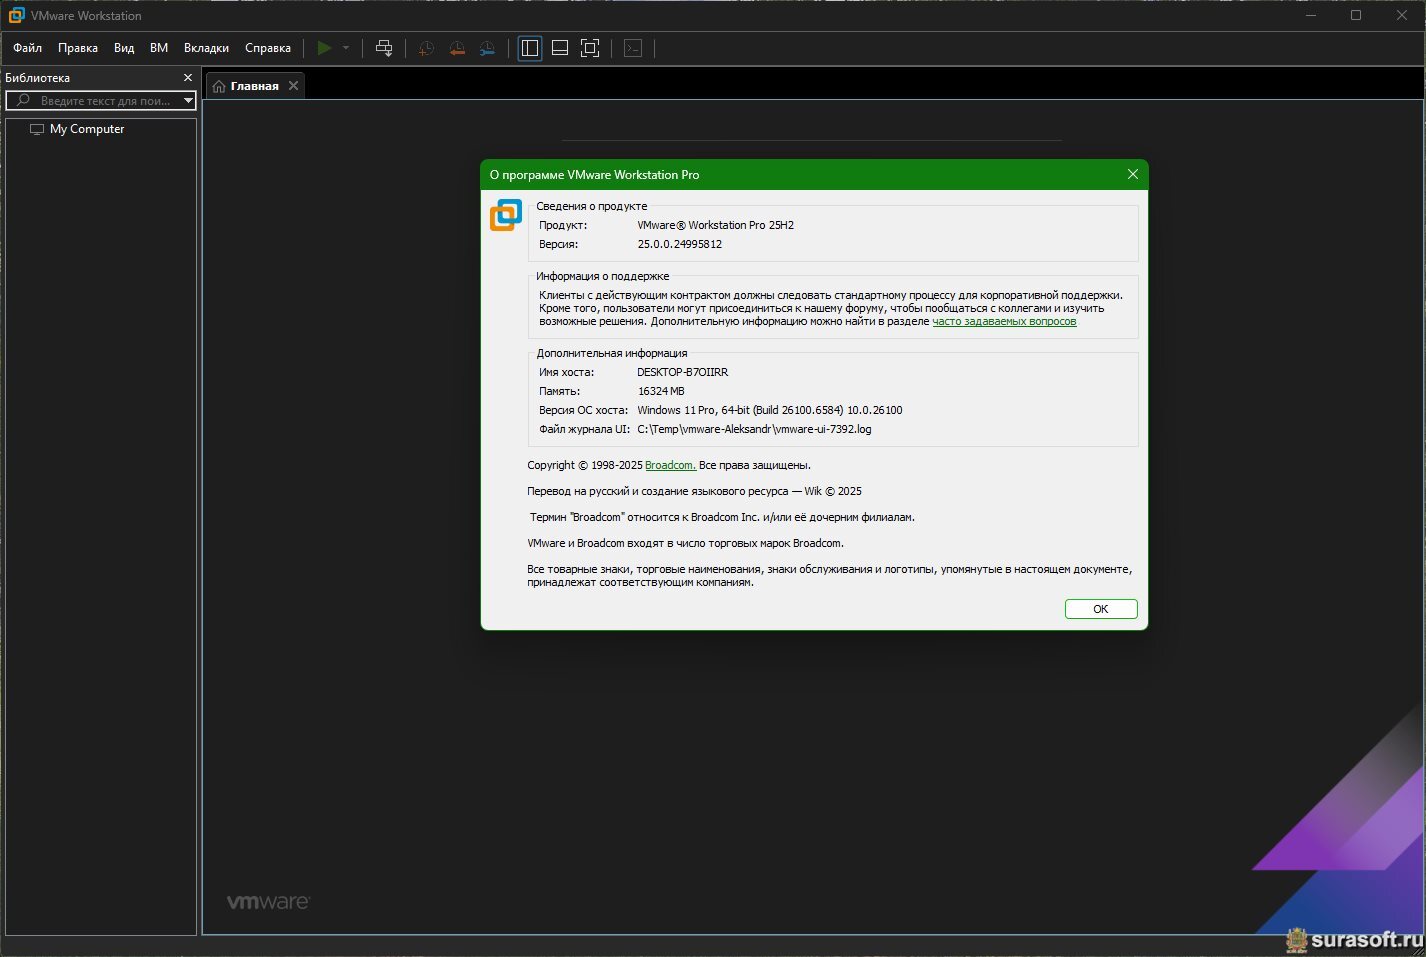This screenshot has height=957, width=1426.
Task: Click the library search text field
Action: 105,101
